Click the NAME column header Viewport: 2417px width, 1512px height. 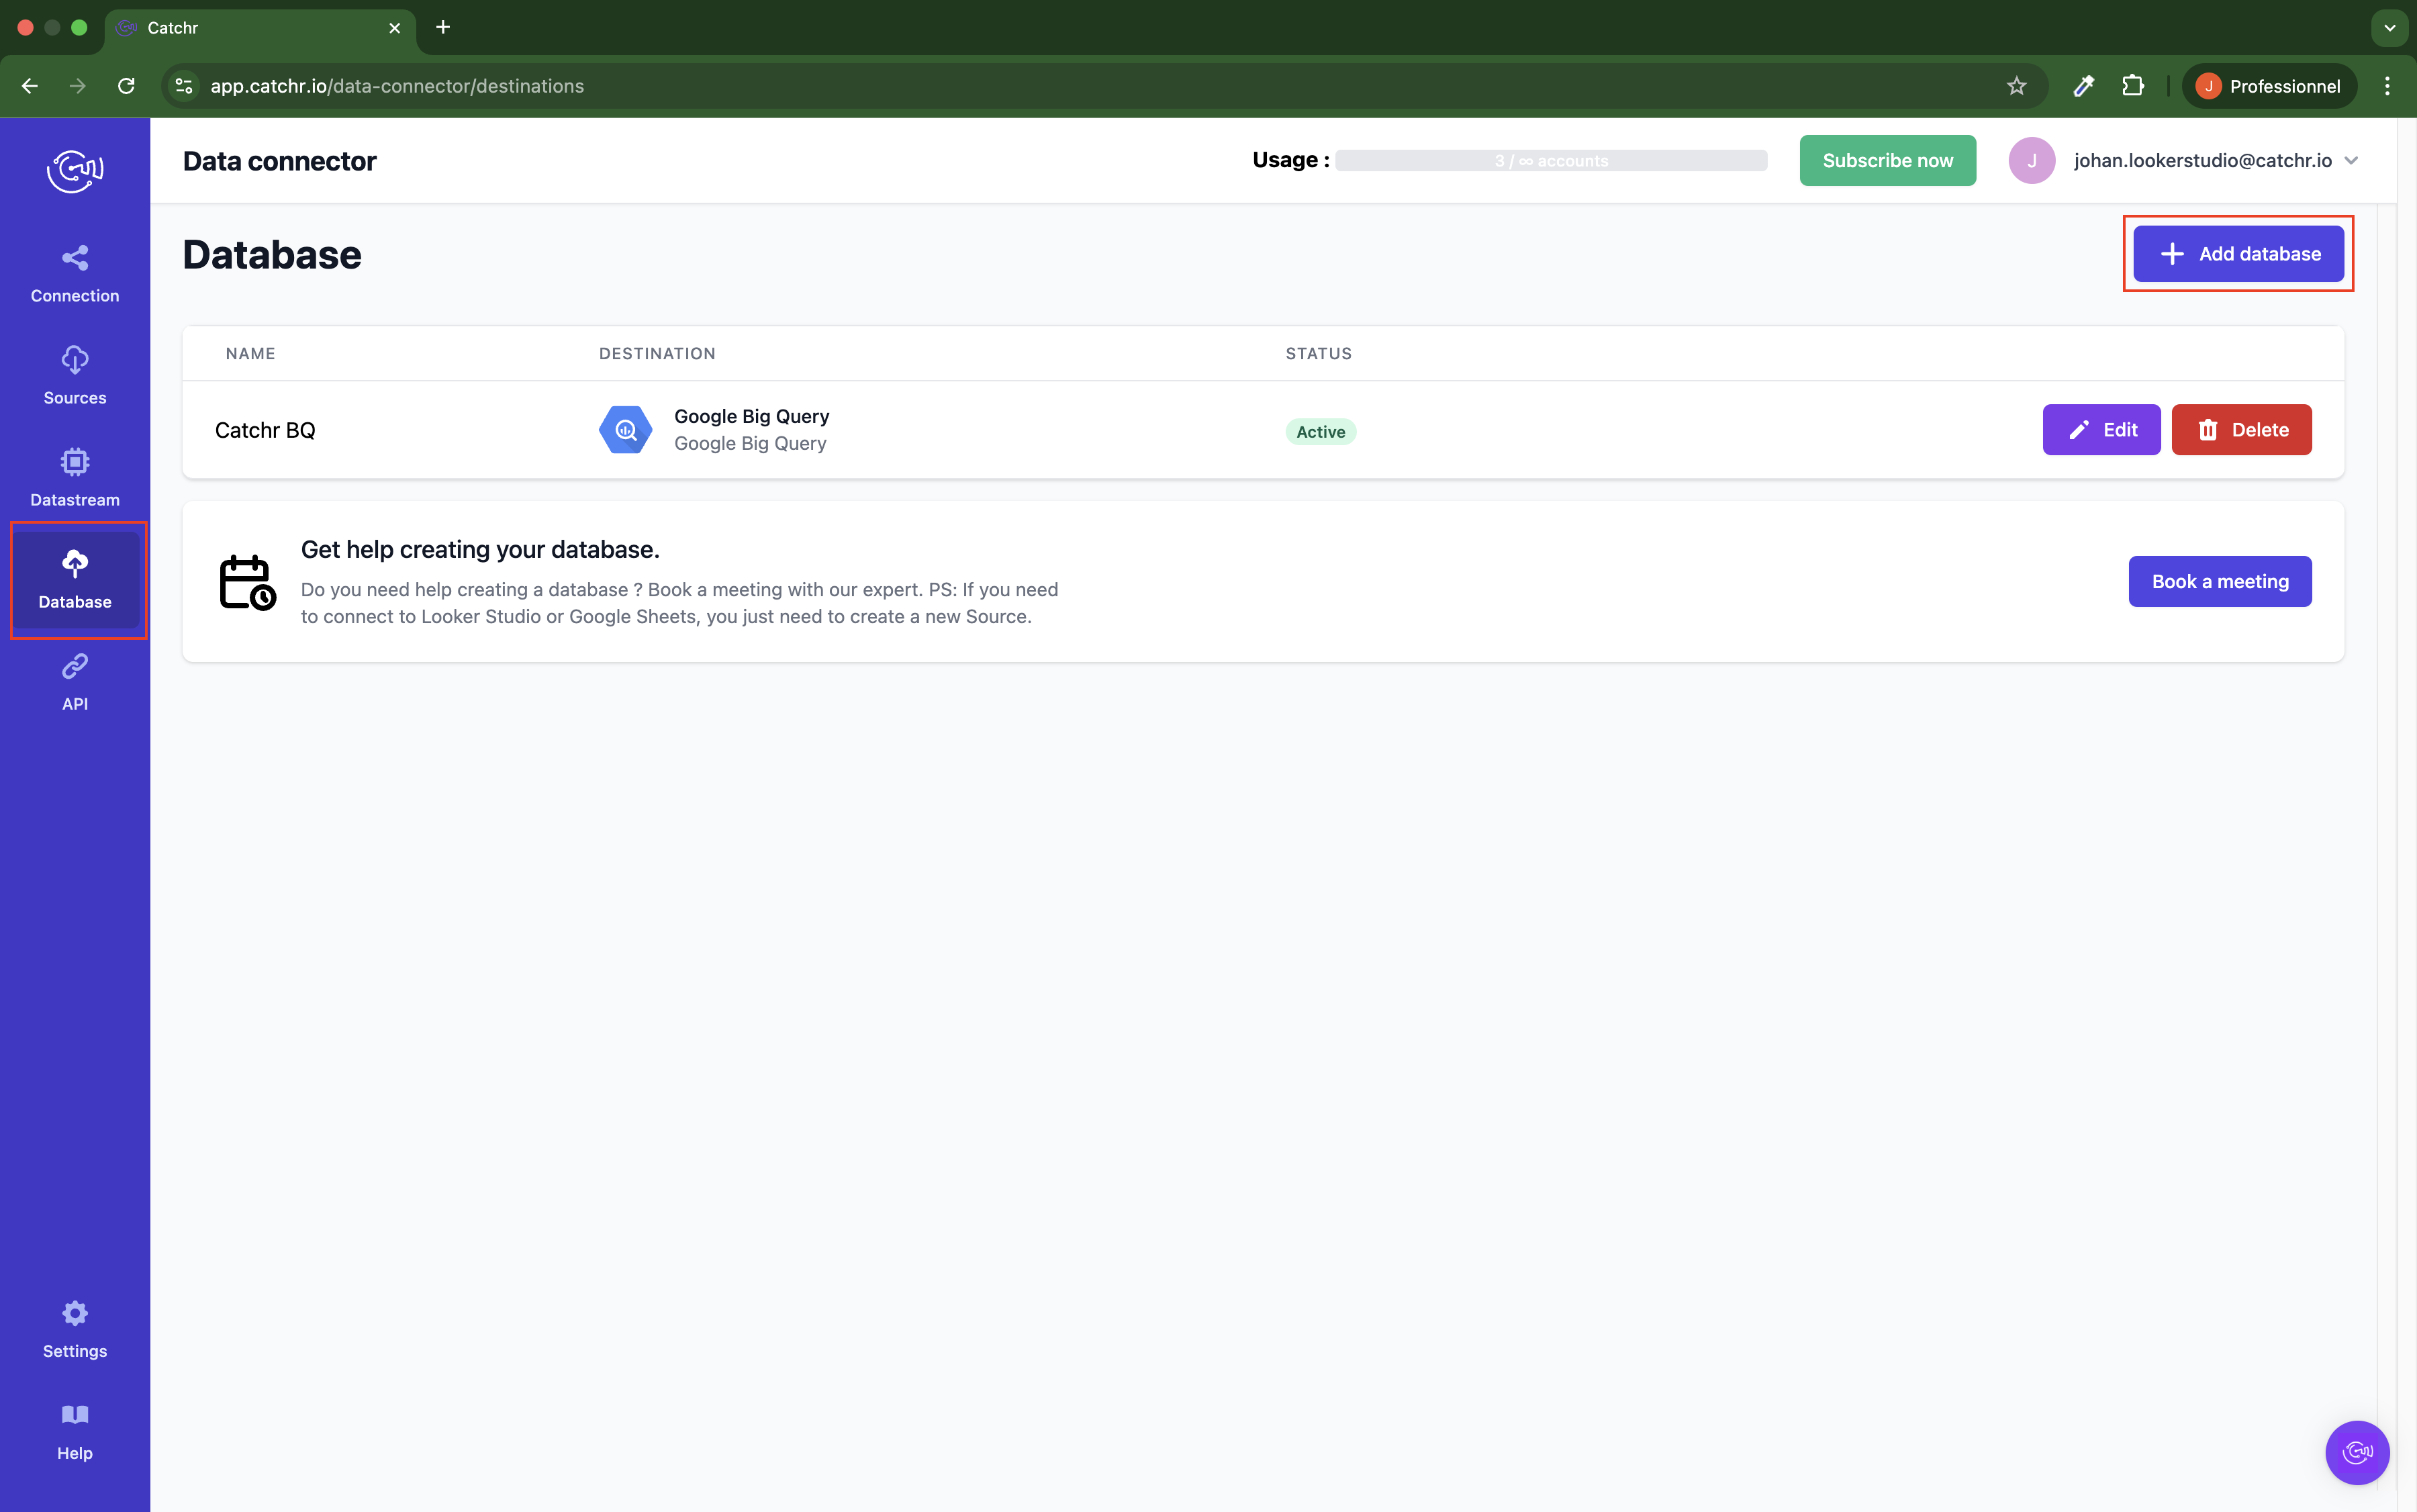point(250,354)
